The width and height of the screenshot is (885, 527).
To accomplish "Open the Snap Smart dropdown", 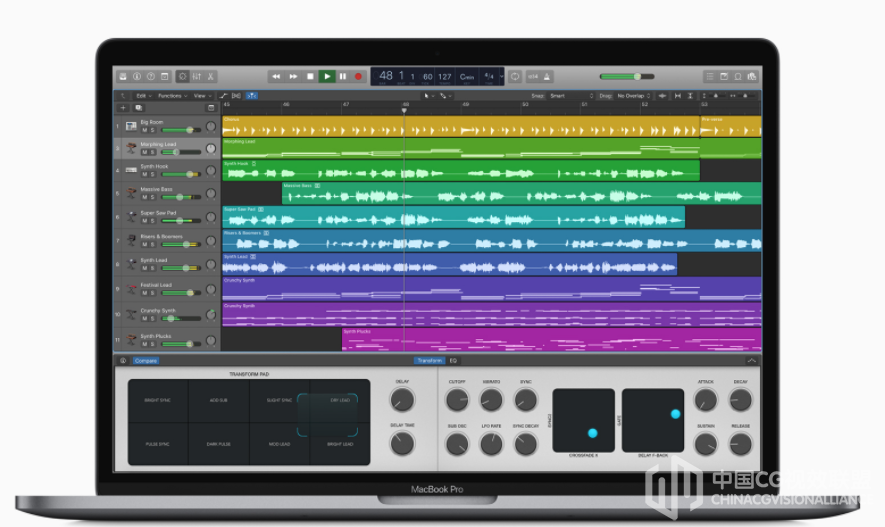I will pyautogui.click(x=572, y=96).
